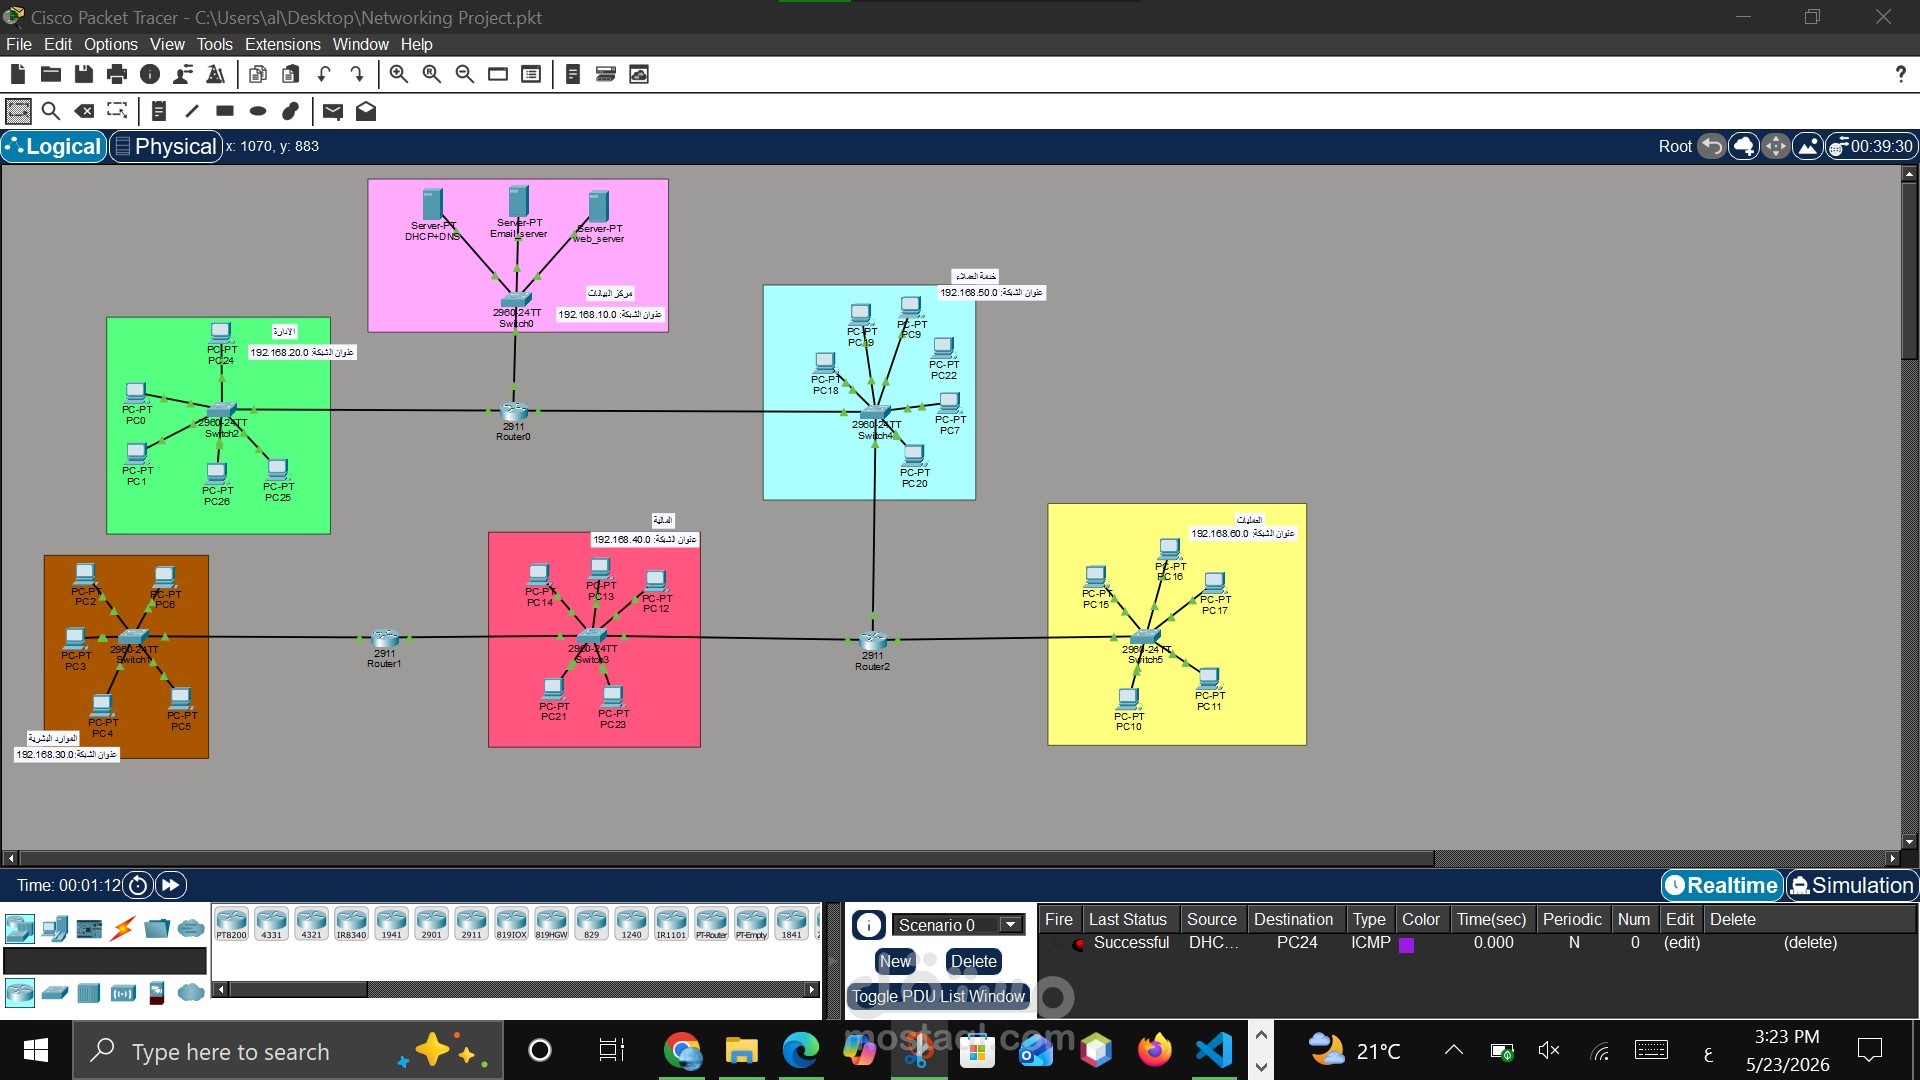Open Firefox from the taskbar
This screenshot has width=1920, height=1080.
[x=1155, y=1050]
